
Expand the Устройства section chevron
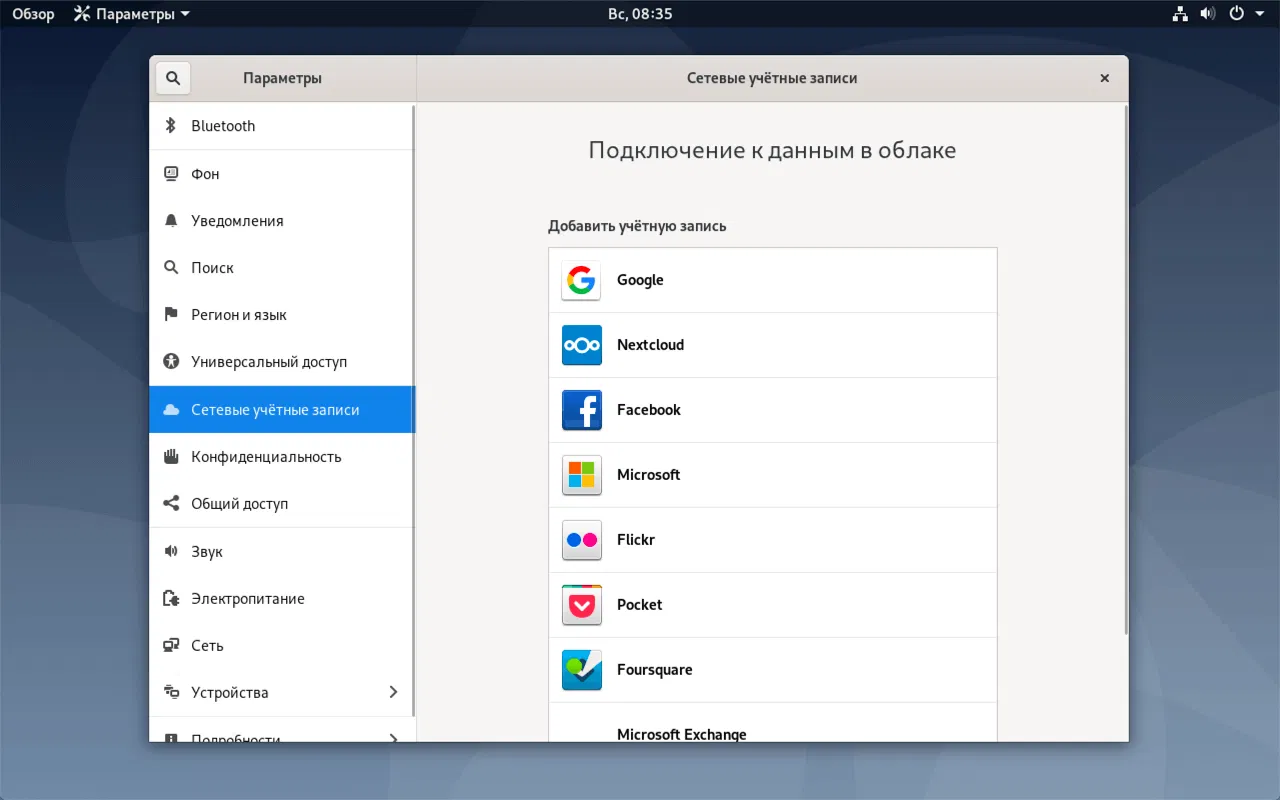[393, 692]
